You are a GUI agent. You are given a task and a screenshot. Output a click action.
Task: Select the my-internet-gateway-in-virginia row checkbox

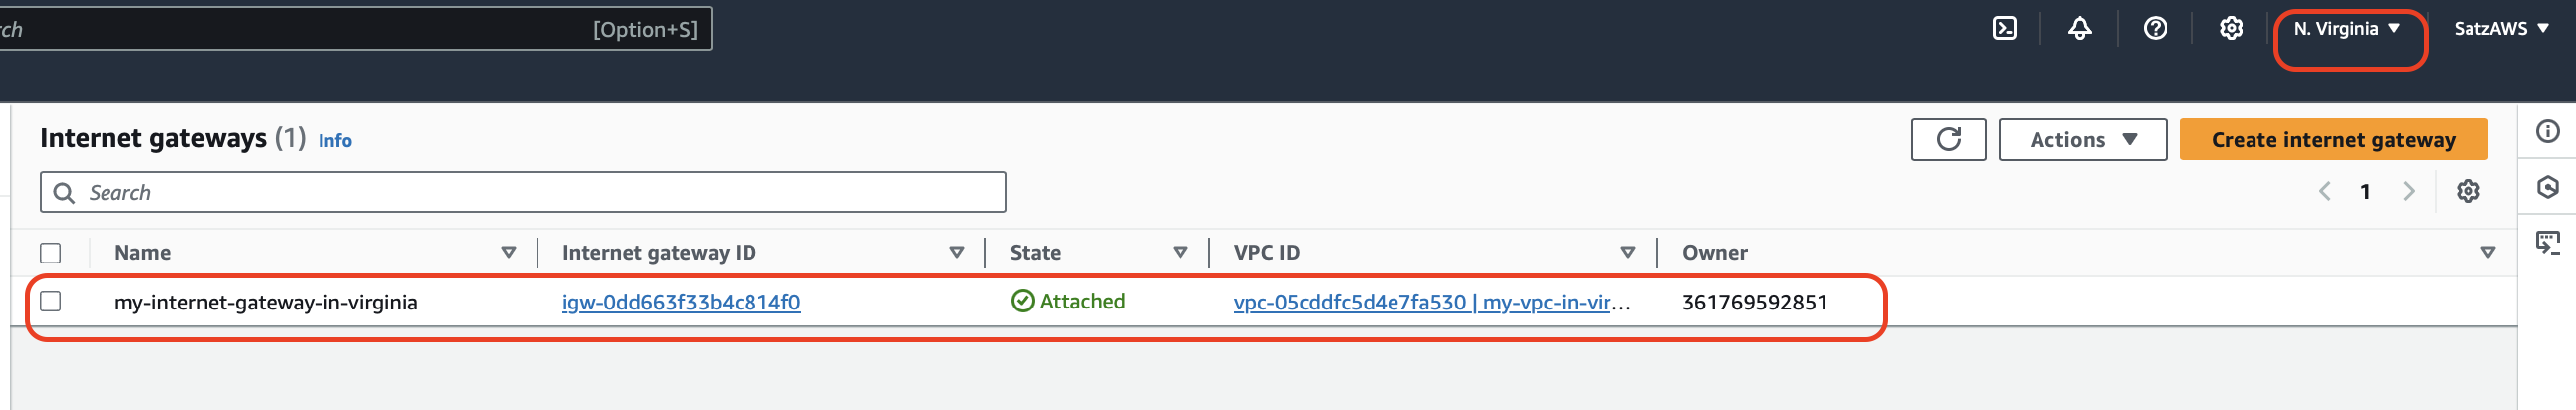(x=51, y=301)
